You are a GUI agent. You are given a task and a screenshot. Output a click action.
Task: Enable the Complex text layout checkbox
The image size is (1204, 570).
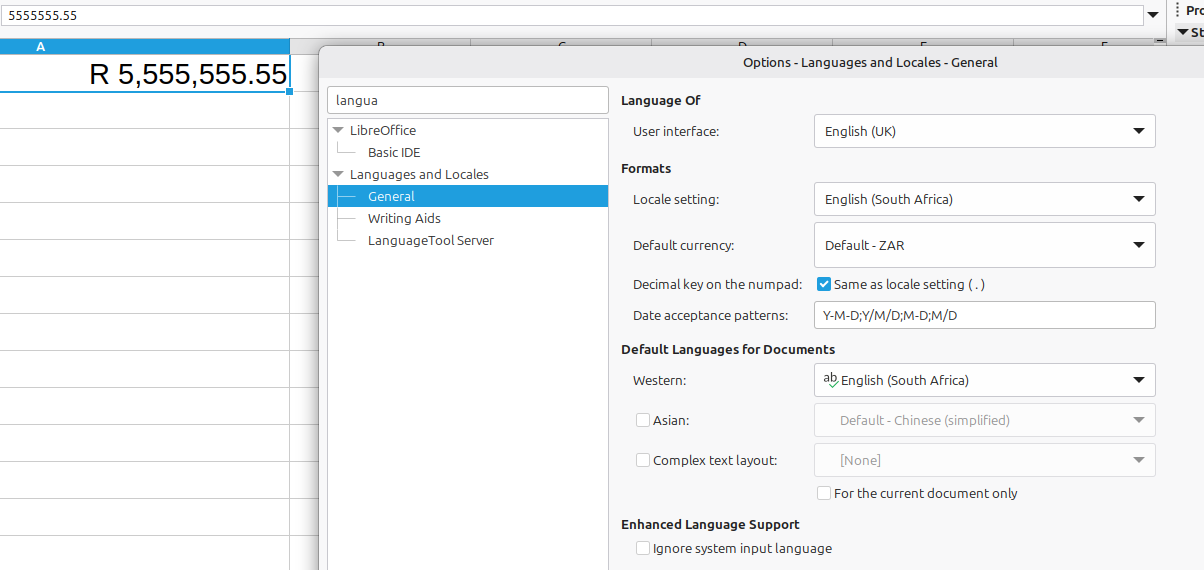(643, 461)
